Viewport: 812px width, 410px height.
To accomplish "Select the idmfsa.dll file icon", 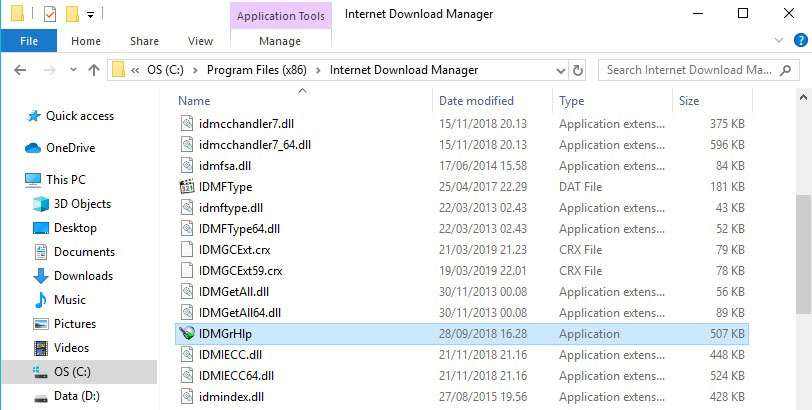I will [x=186, y=166].
